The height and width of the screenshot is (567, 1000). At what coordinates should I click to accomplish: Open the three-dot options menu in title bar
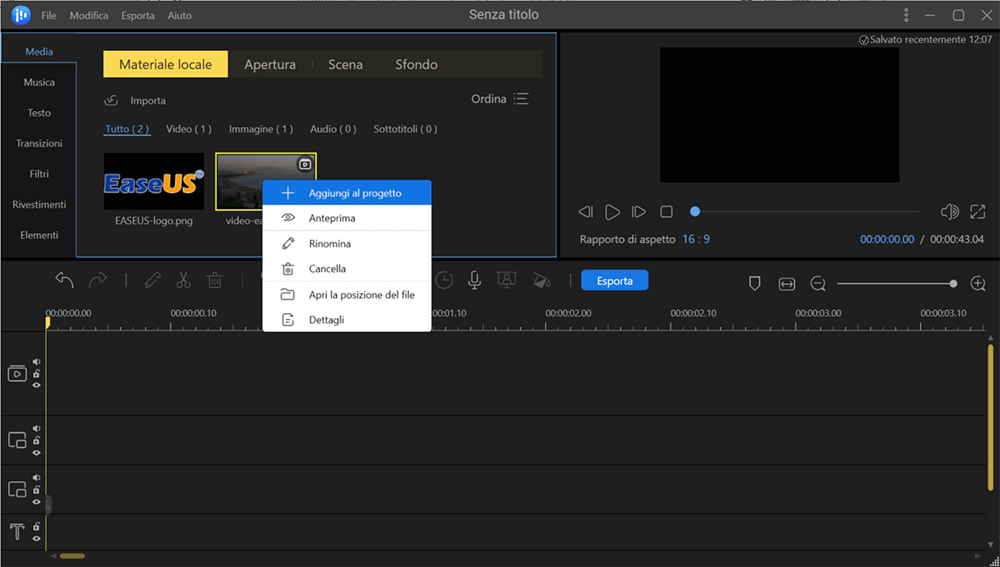(907, 15)
